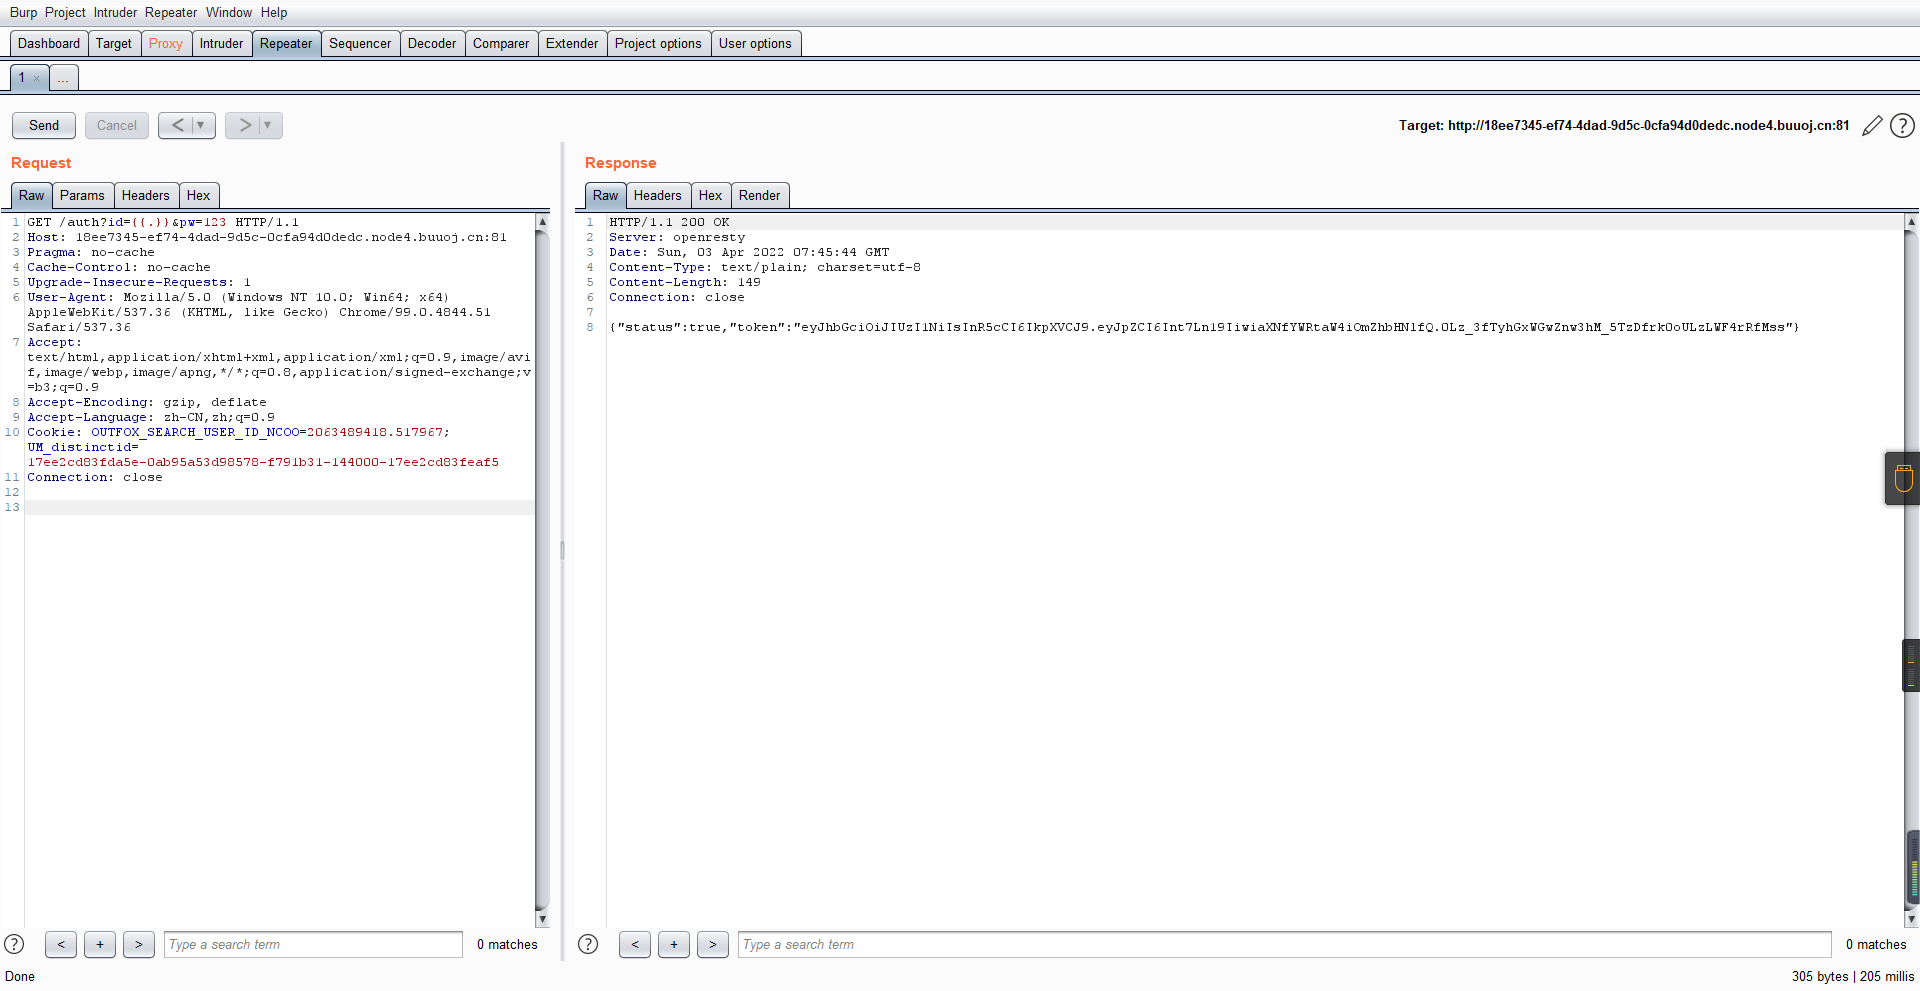Open new Repeater tab with ellipsis tab
Viewport: 1920px width, 991px height.
(x=63, y=78)
